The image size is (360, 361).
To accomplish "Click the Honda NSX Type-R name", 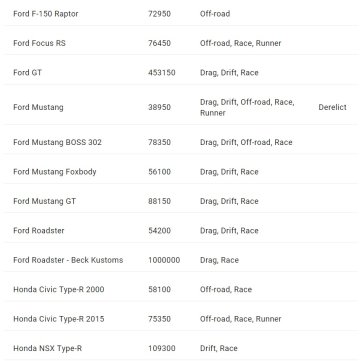I will coord(47,348).
